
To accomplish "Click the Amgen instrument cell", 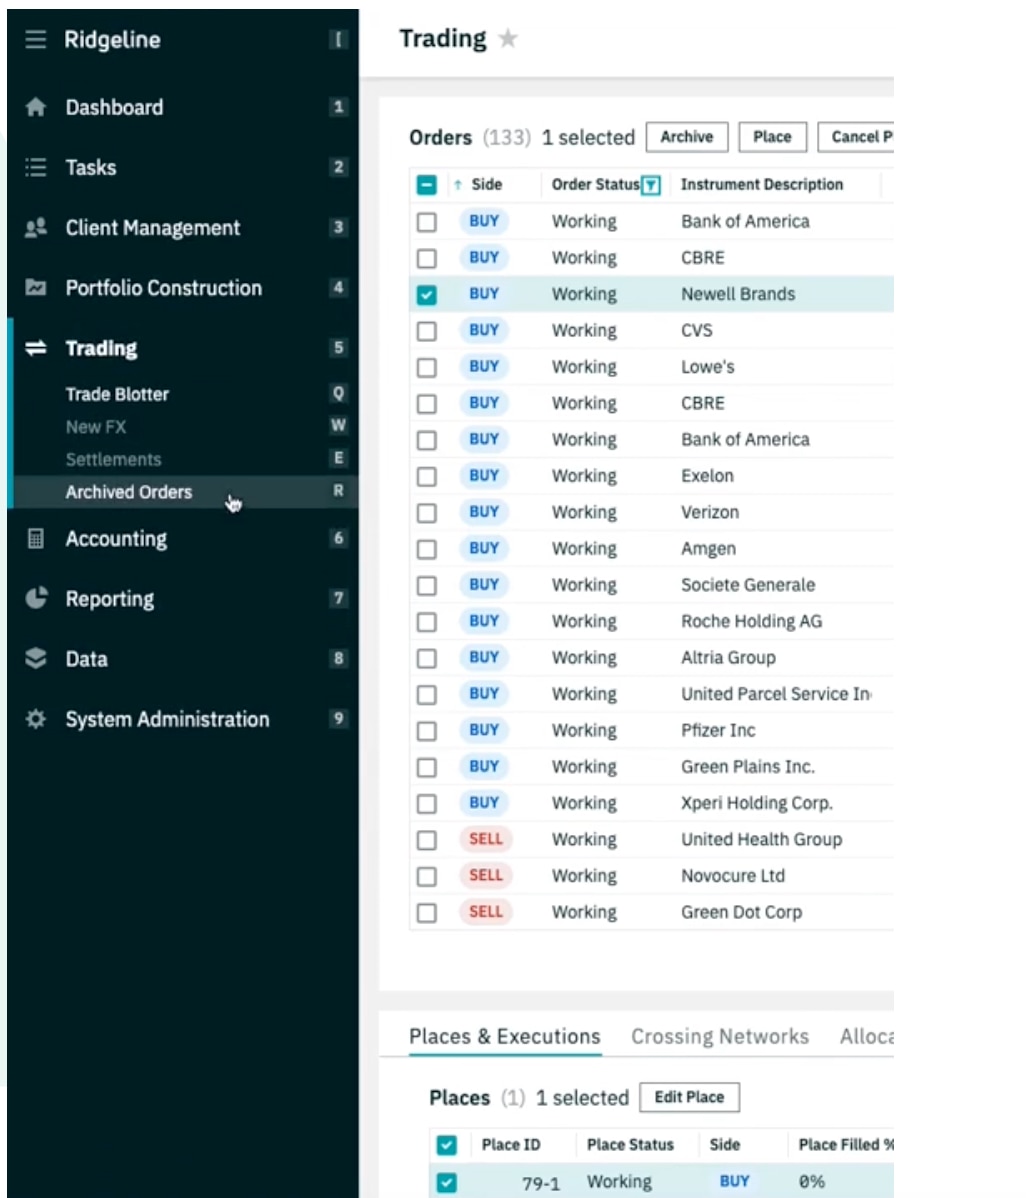I will pos(708,549).
